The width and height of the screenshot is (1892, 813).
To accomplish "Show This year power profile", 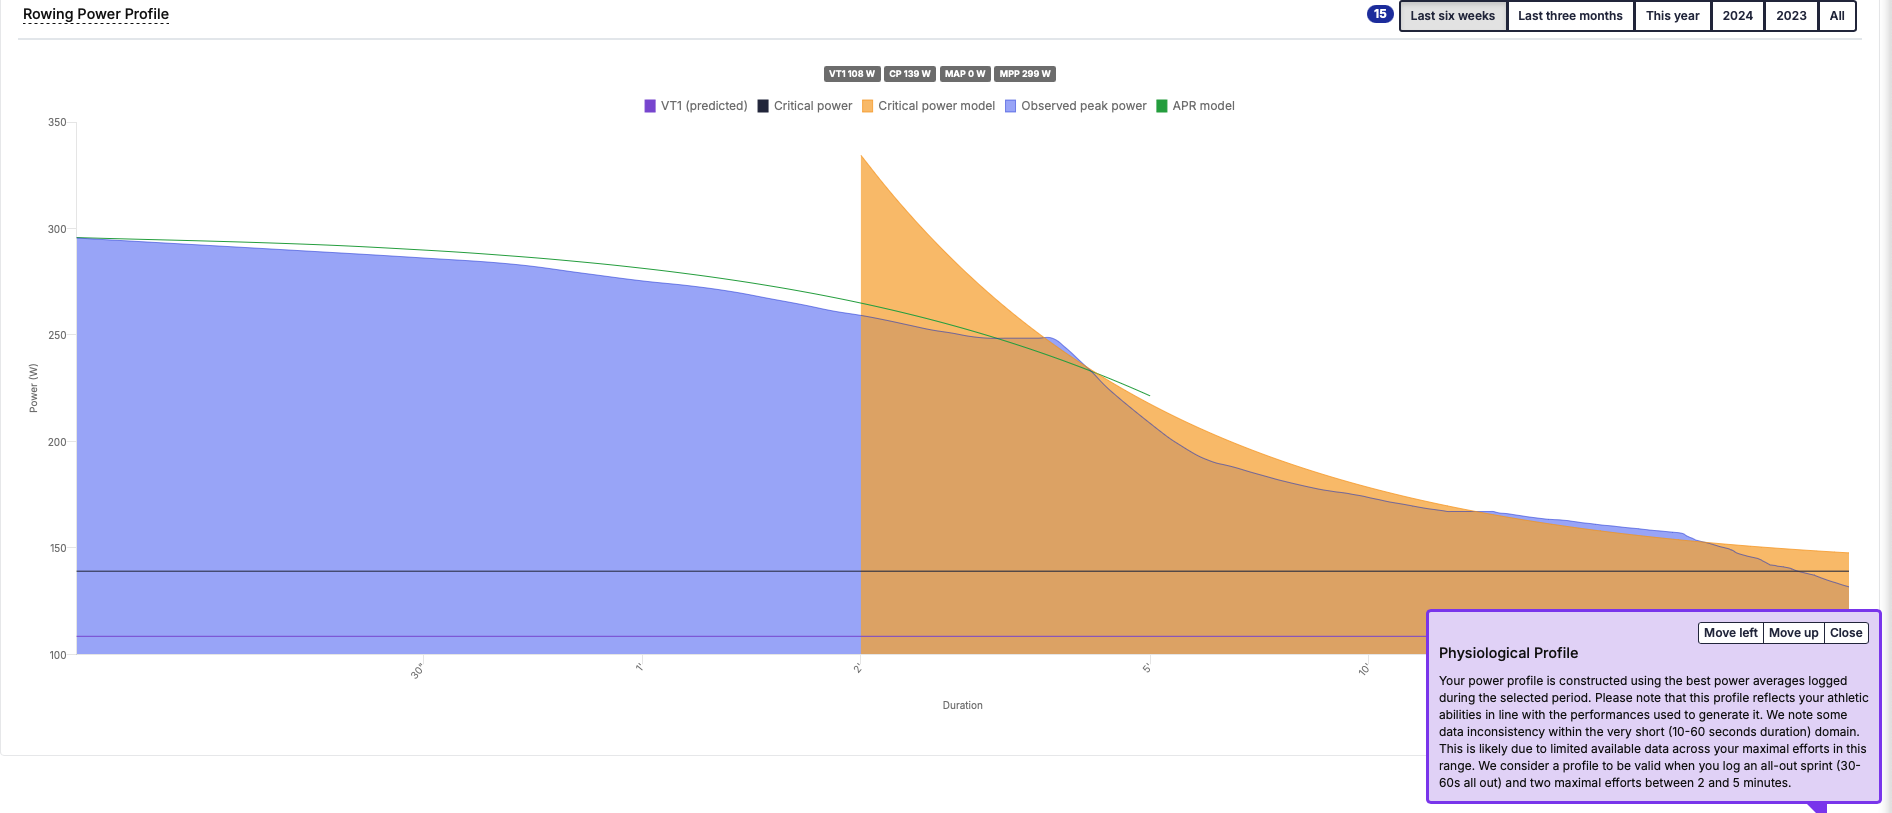I will click(1672, 16).
